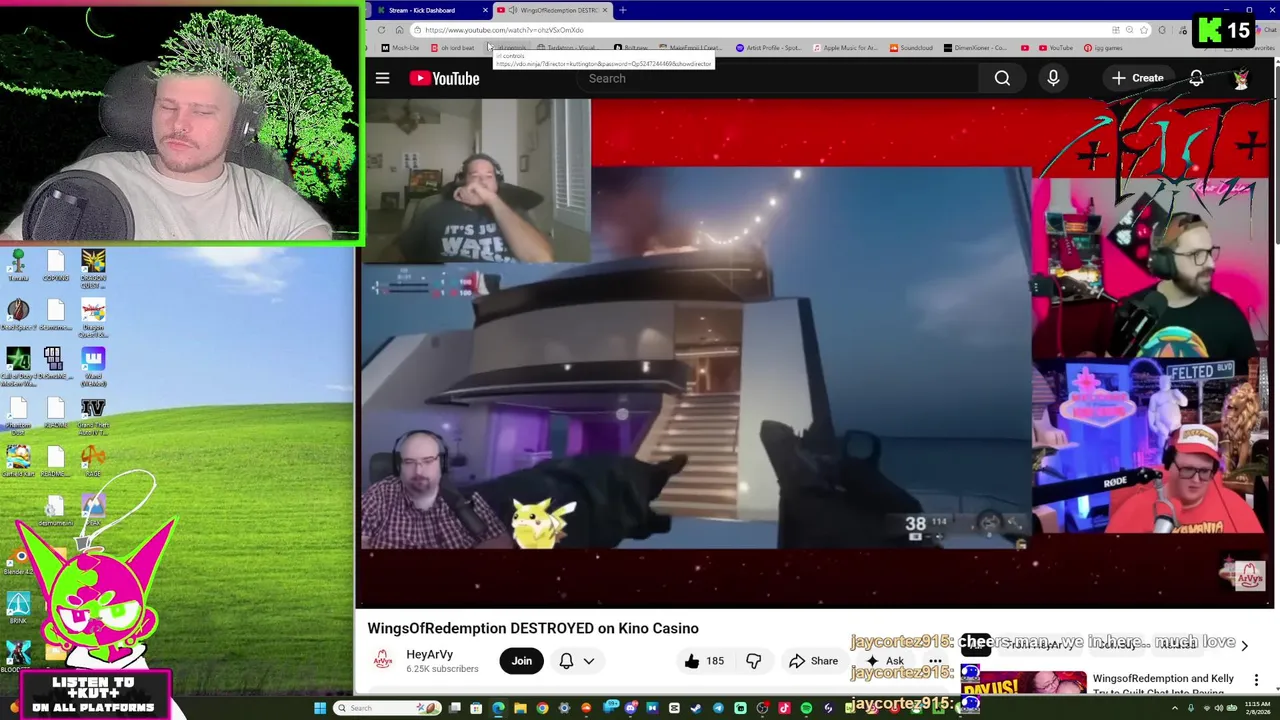Viewport: 1280px width, 720px height.
Task: Open the Mosh-Lite bookmark
Action: (400, 48)
